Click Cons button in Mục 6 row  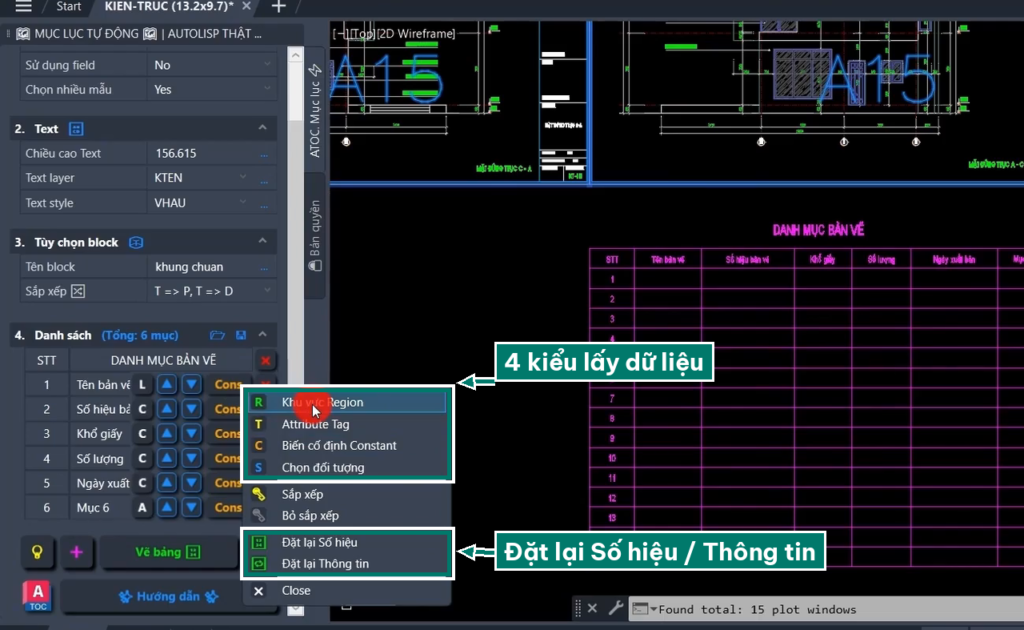[x=228, y=507]
